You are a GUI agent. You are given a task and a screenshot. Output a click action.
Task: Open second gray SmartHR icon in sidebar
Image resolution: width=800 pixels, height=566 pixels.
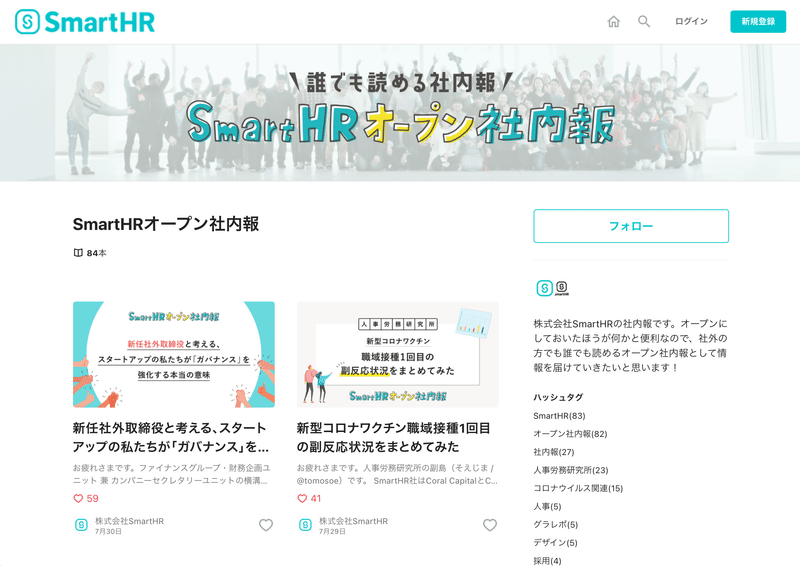tap(562, 288)
